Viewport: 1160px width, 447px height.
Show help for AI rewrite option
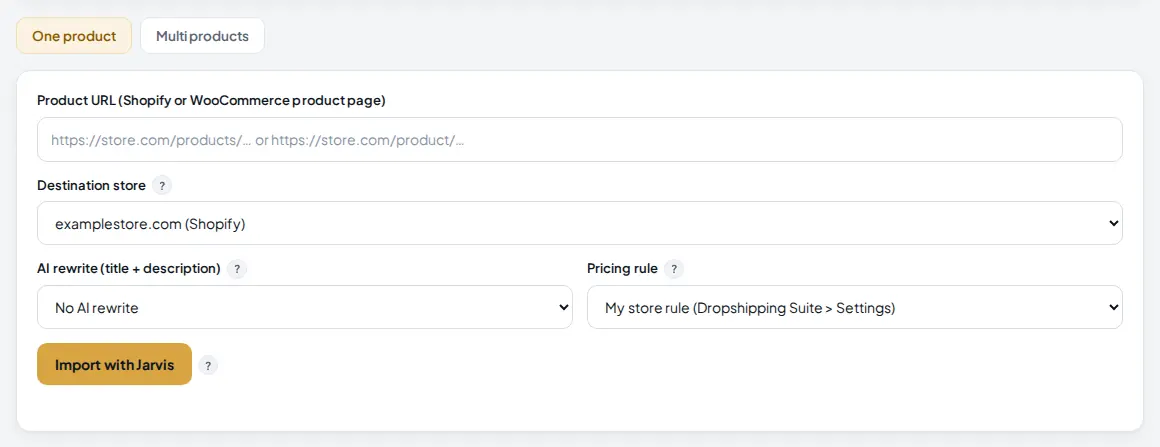click(x=237, y=269)
